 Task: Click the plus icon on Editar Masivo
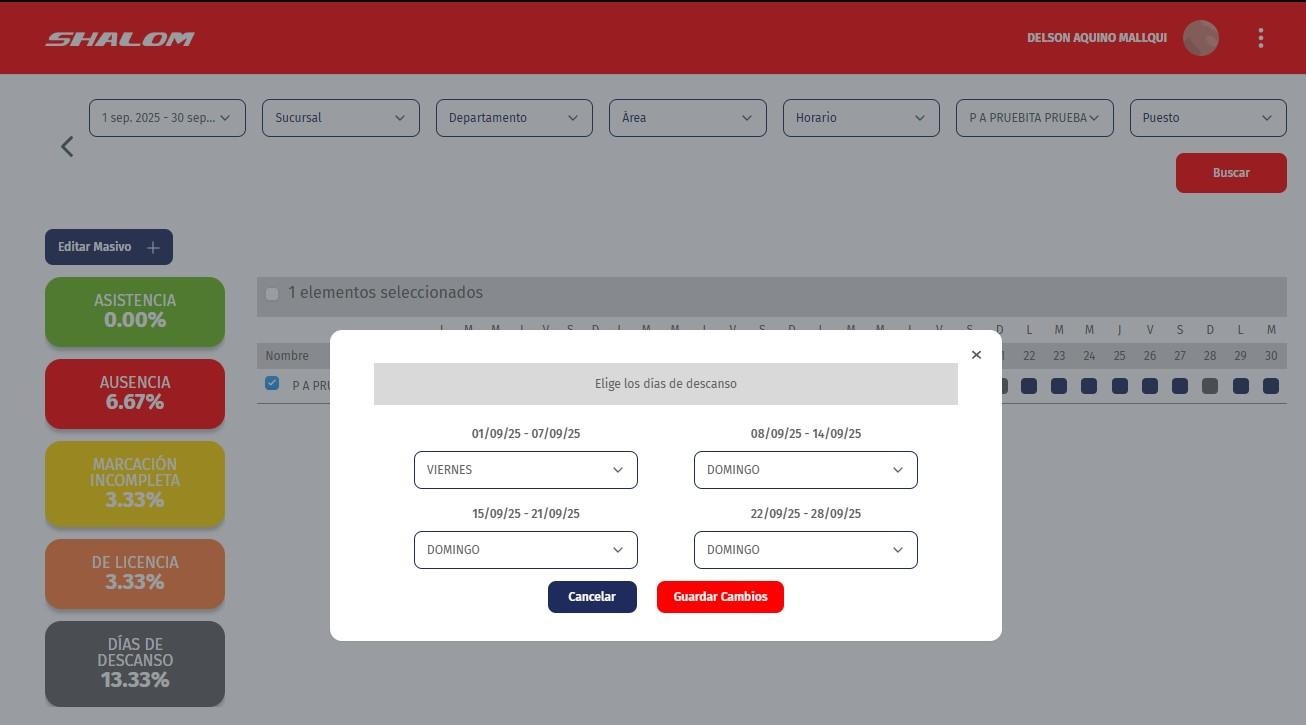click(x=153, y=247)
